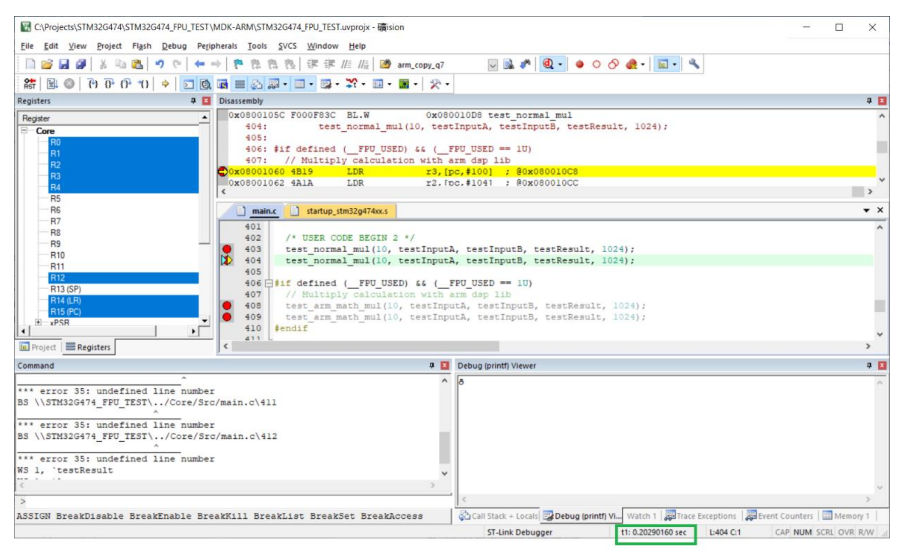Toggle the Registers Window button
The height and width of the screenshot is (553, 899).
coord(240,84)
